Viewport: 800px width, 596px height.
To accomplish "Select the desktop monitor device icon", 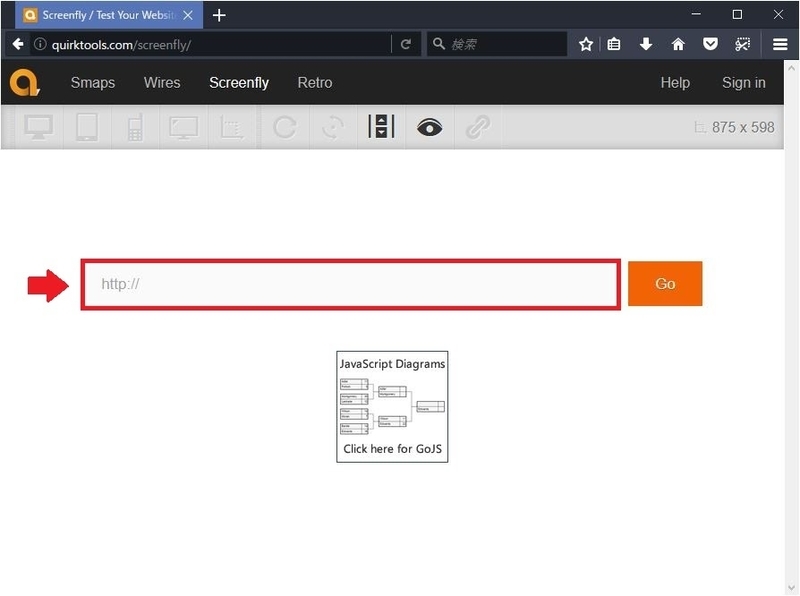I will tap(39, 127).
